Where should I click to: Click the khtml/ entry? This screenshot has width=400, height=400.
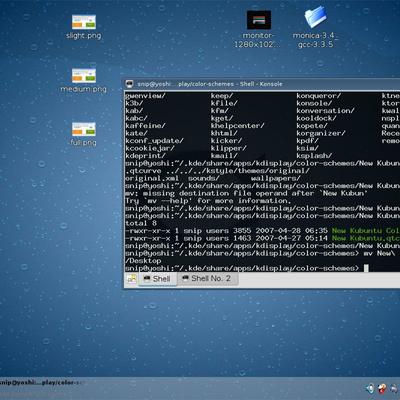(x=224, y=133)
